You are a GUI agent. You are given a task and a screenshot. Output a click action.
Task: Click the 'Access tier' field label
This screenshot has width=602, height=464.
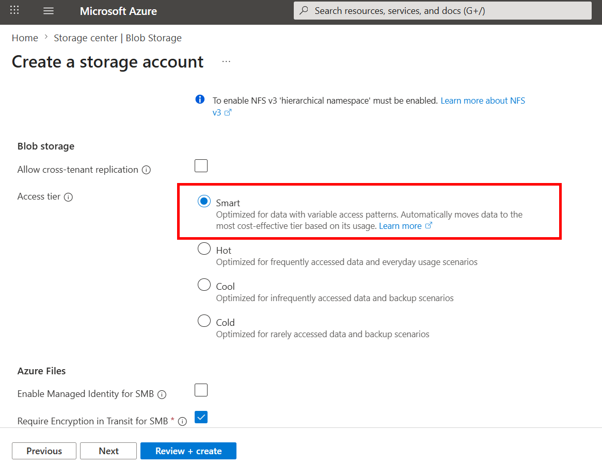pos(39,196)
